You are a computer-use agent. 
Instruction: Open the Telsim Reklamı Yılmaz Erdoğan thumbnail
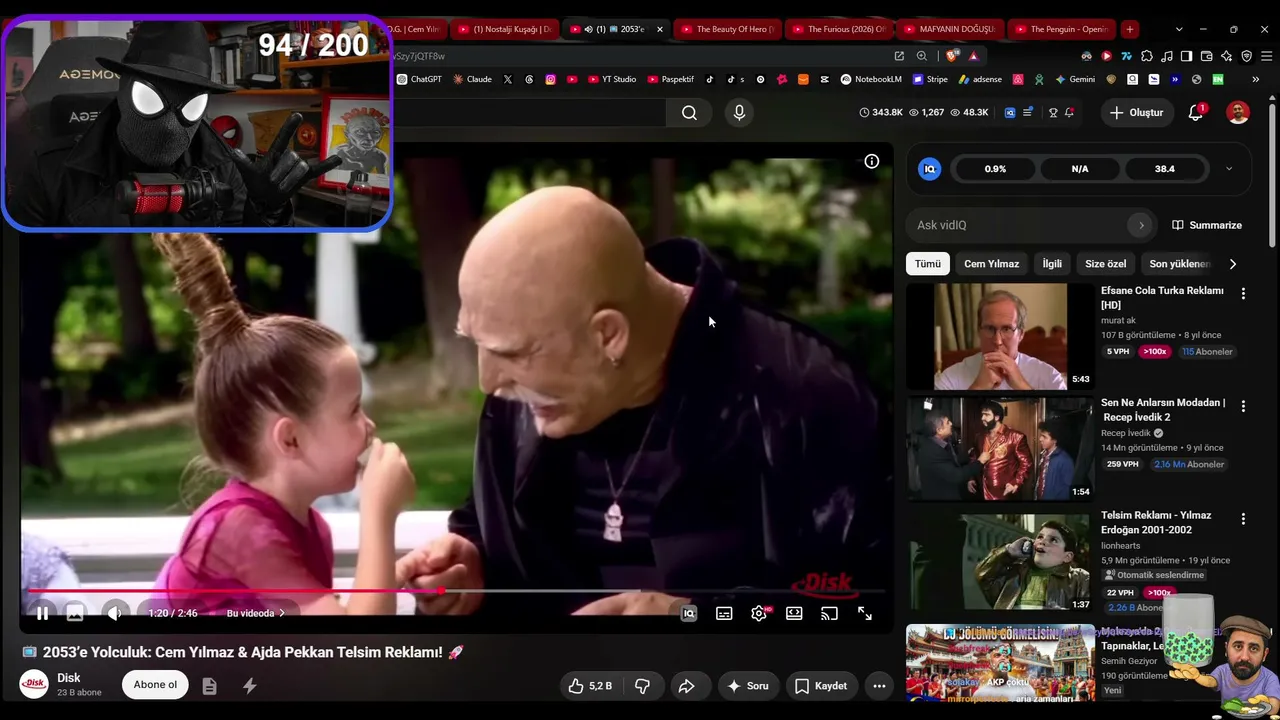pos(1000,562)
